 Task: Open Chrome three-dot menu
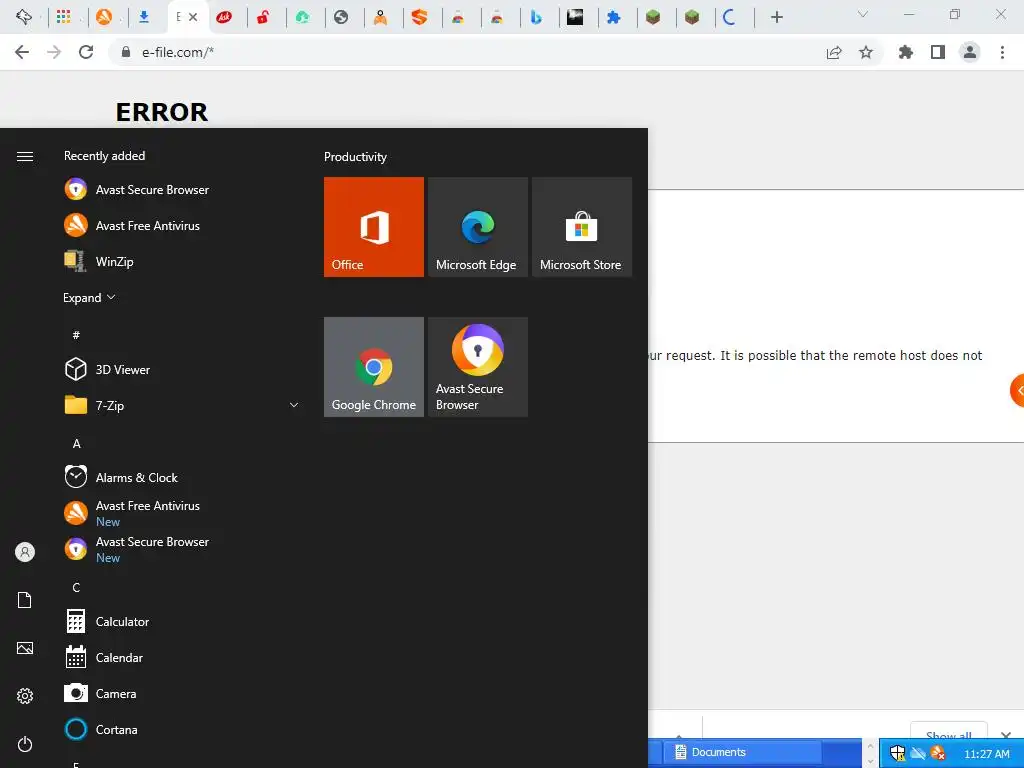1002,52
